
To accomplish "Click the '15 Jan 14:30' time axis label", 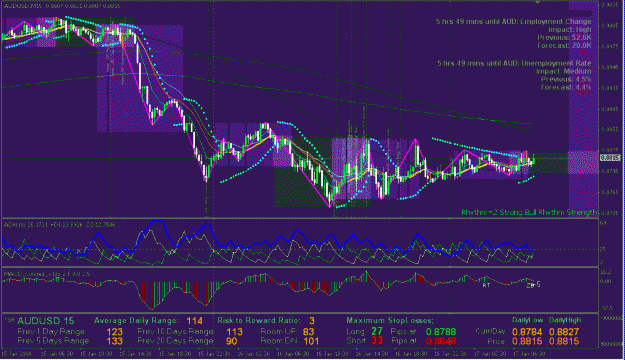I will [x=136, y=353].
